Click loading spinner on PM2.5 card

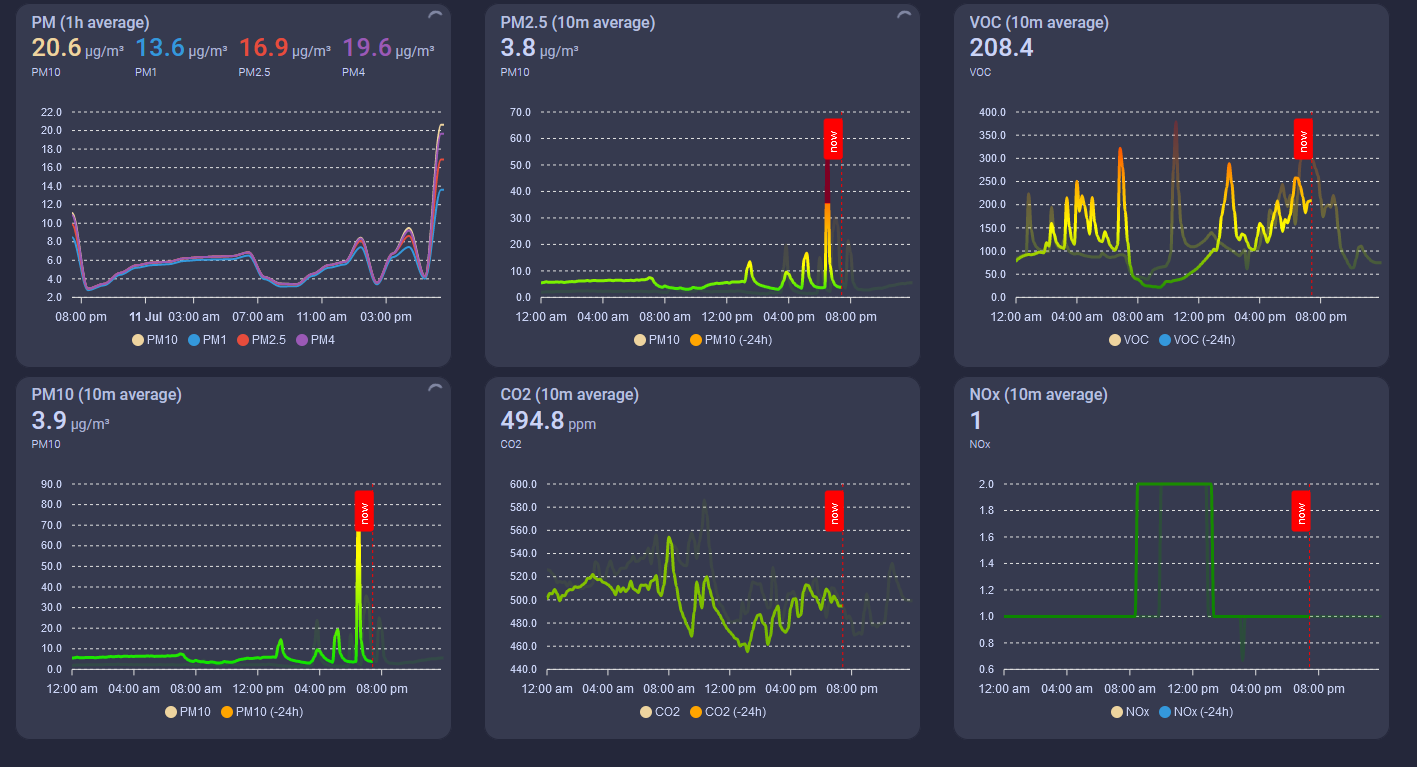904,17
